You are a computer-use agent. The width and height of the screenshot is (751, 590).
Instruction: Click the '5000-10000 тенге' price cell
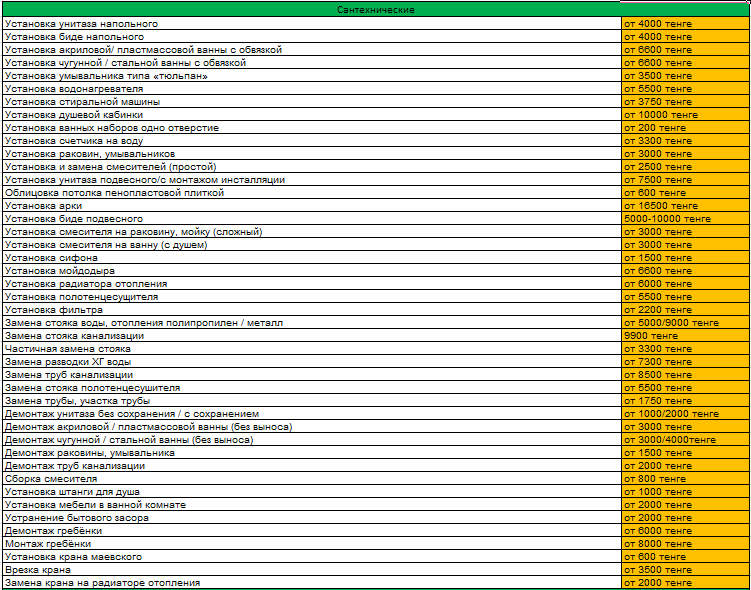685,219
